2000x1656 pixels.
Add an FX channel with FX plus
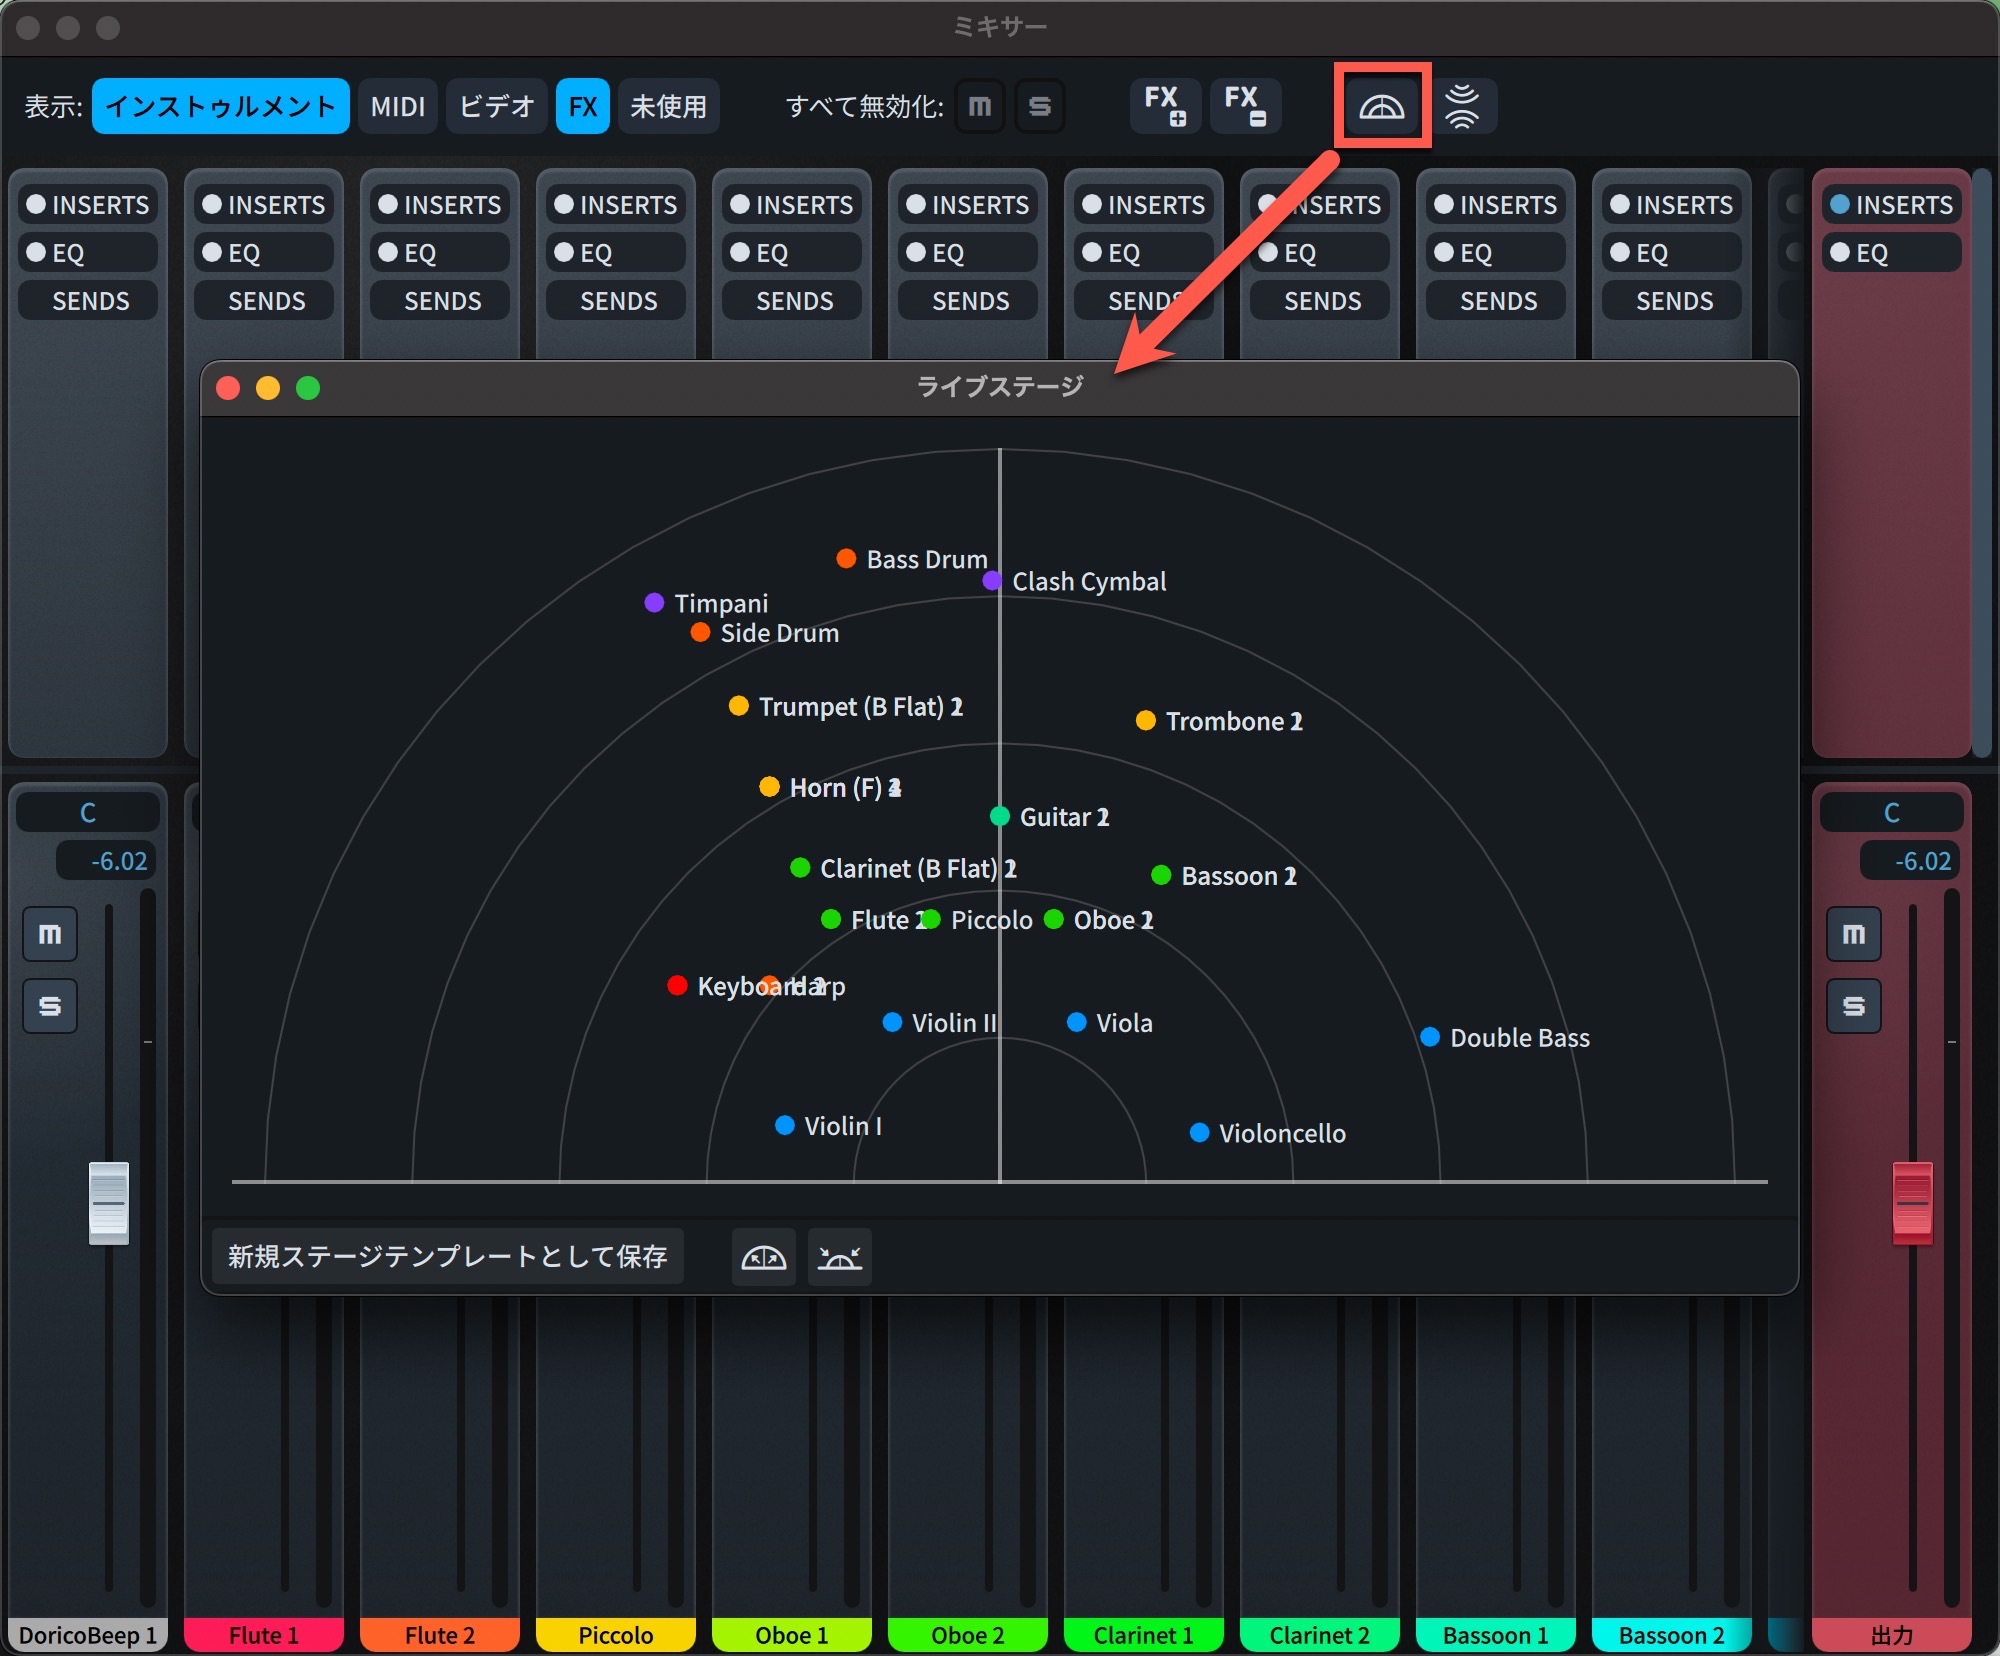coord(1166,106)
